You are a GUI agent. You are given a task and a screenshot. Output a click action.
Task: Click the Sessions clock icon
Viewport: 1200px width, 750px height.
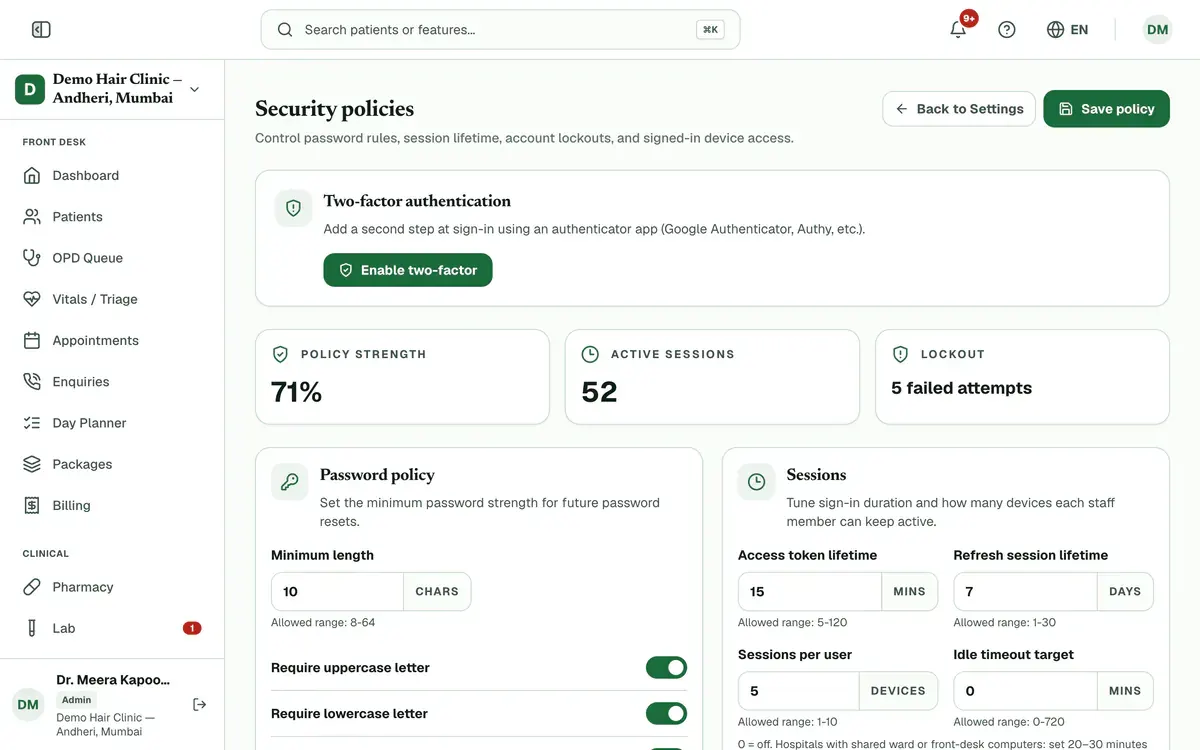(x=757, y=482)
